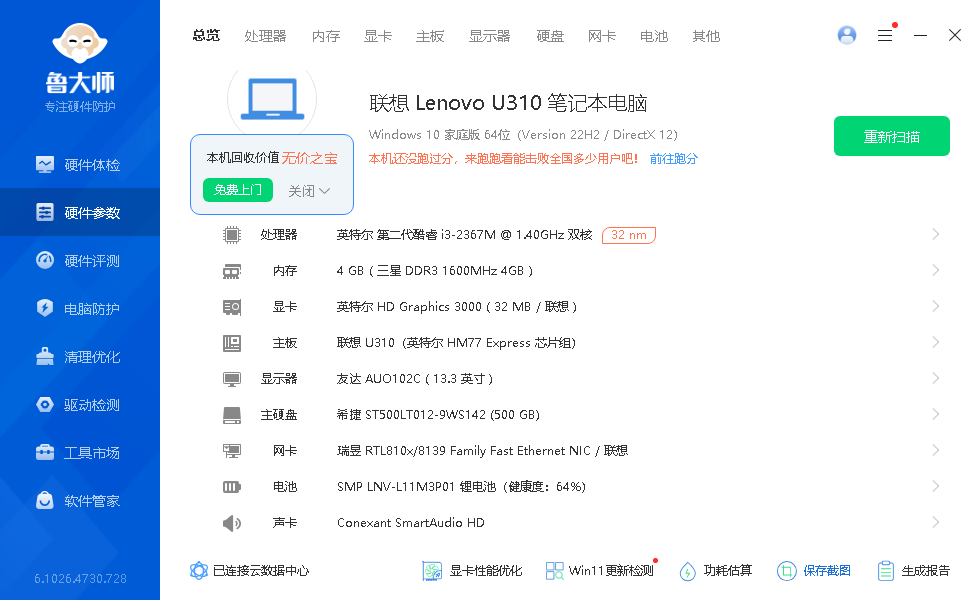Switch to the 显示器 tab
Screen dimensions: 980x600
[489, 36]
